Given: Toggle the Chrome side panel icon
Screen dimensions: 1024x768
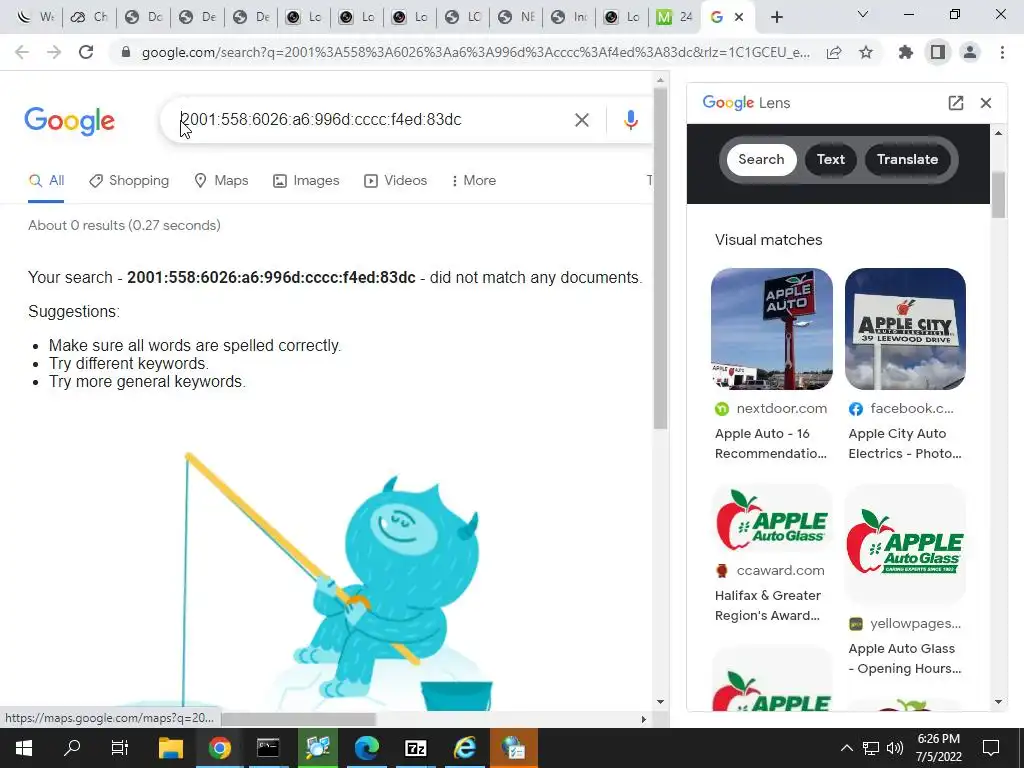Looking at the screenshot, I should click(938, 52).
